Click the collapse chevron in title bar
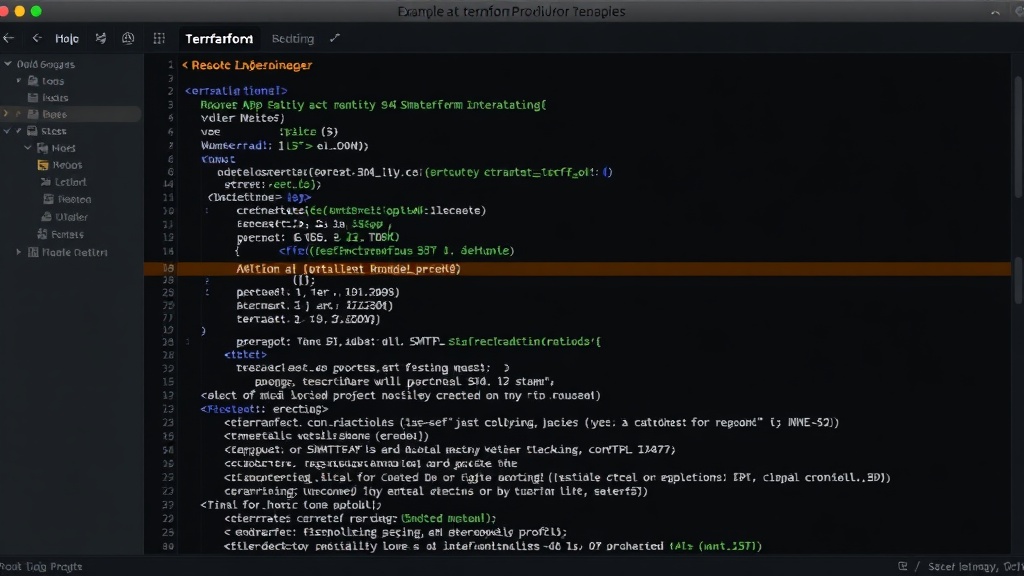The image size is (1024, 576). pyautogui.click(x=995, y=12)
